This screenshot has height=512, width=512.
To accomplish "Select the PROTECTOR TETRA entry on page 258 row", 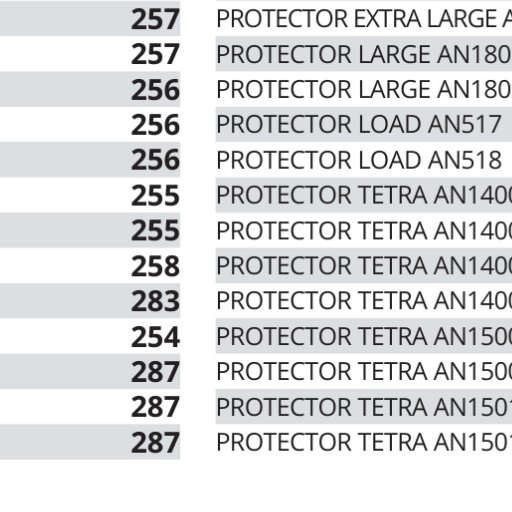I will coord(364,265).
